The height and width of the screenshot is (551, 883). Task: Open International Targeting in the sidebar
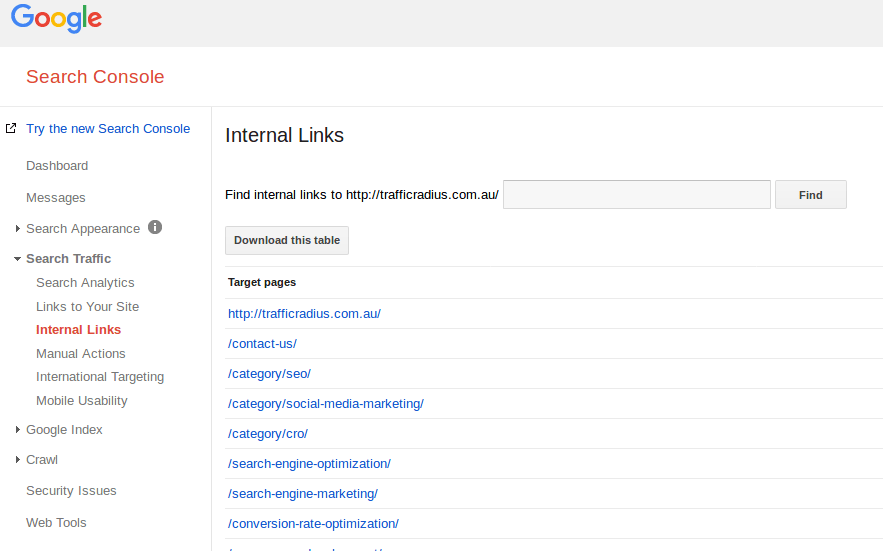(x=100, y=377)
